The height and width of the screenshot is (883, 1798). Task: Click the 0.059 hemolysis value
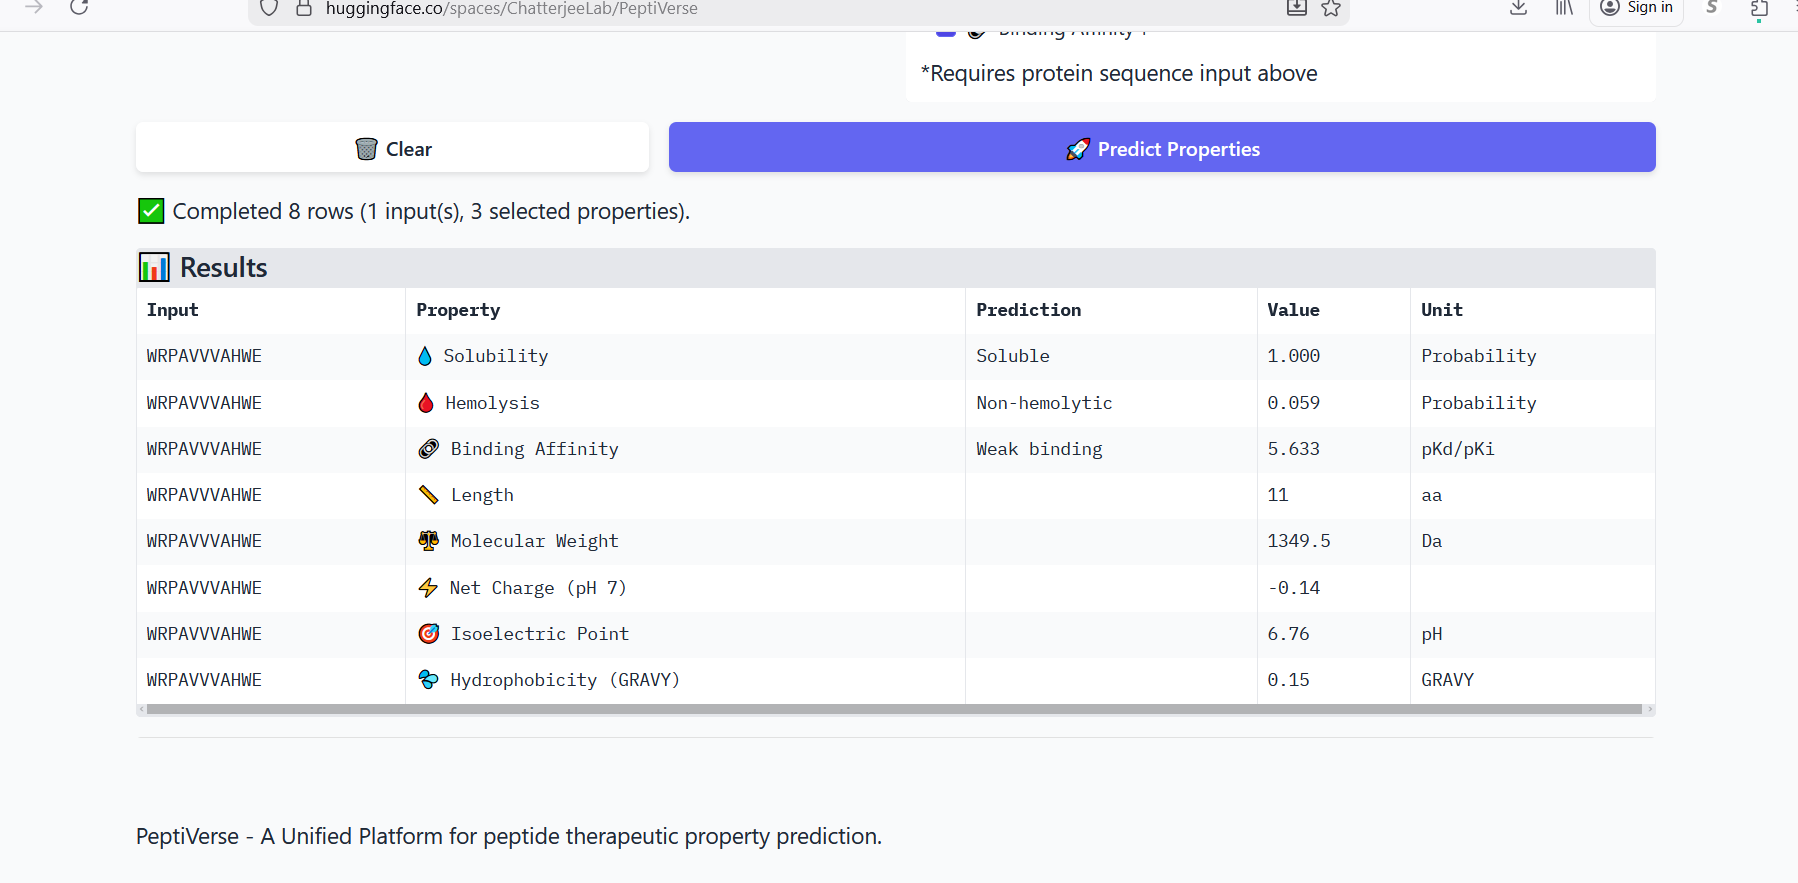(x=1293, y=403)
